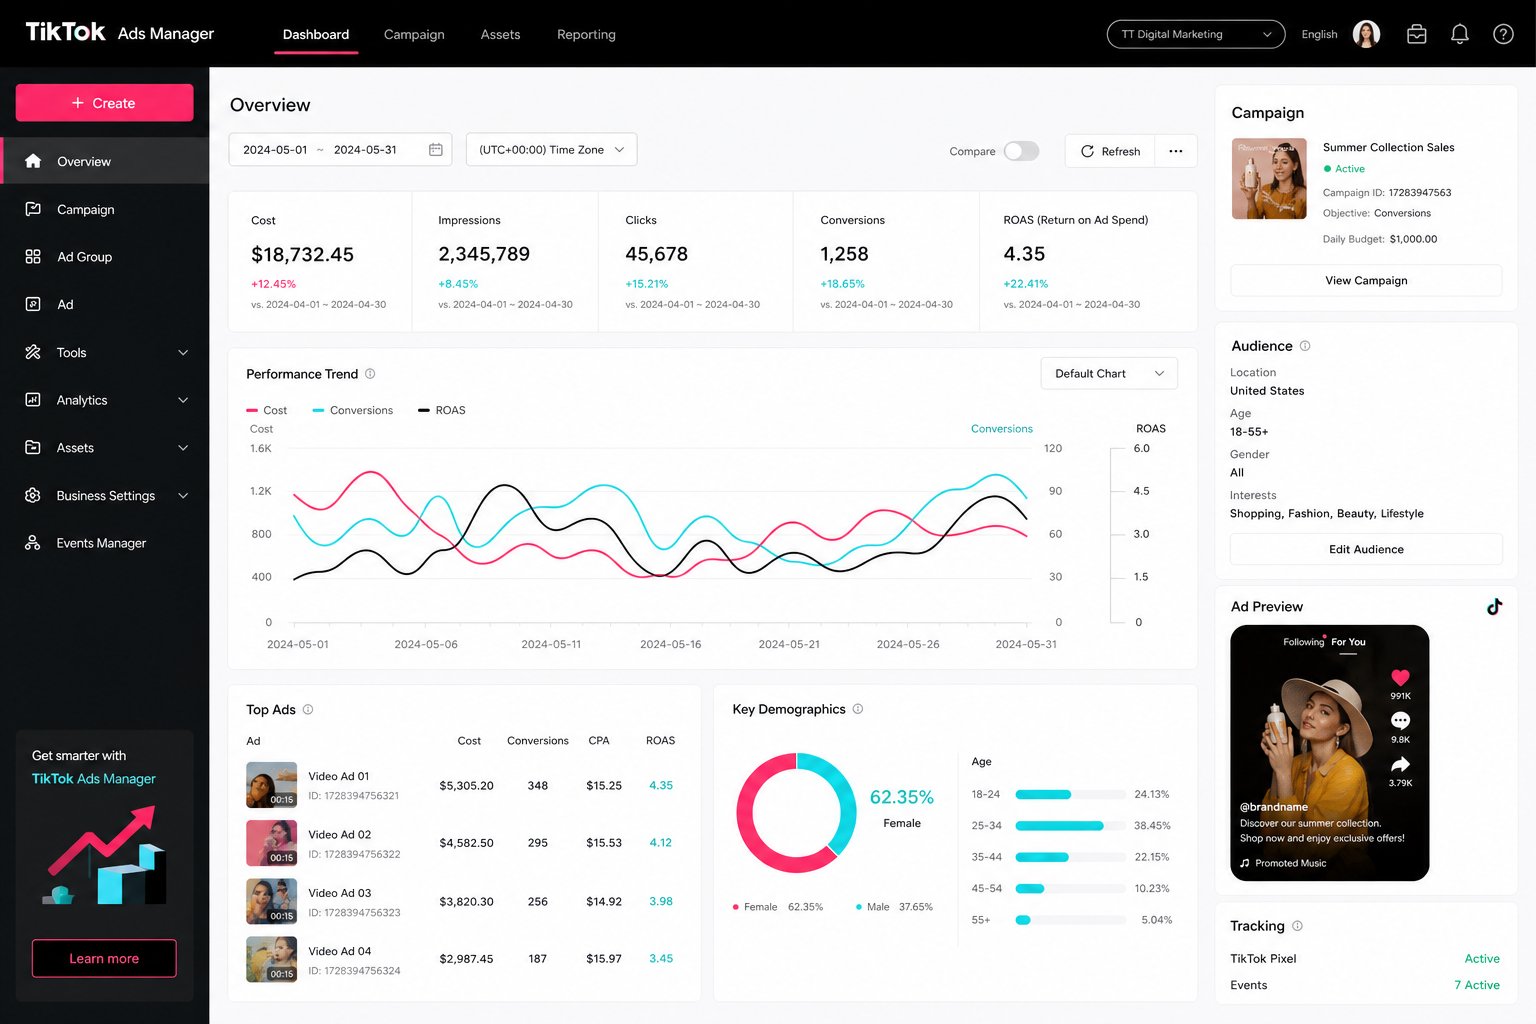This screenshot has width=1536, height=1024.
Task: Click the user profile avatar
Action: 1367,34
